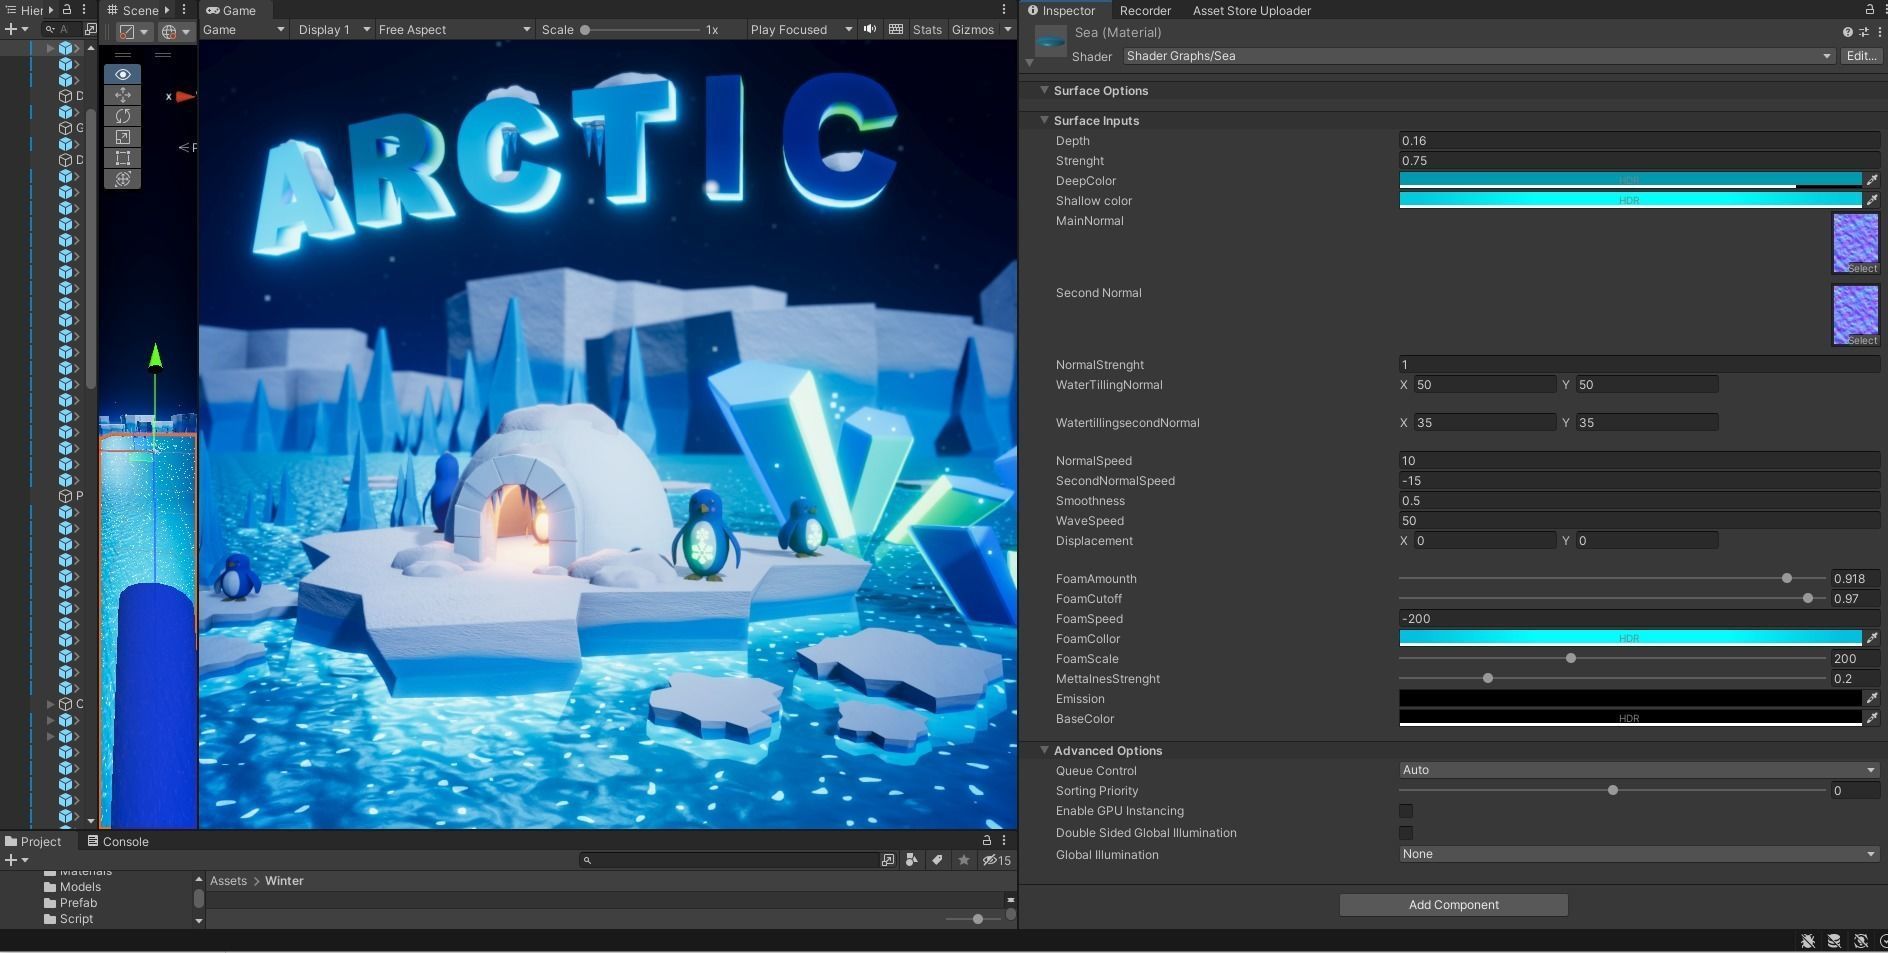Screen dimensions: 1888x953
Task: Open Global Illumination None dropdown
Action: click(1639, 854)
